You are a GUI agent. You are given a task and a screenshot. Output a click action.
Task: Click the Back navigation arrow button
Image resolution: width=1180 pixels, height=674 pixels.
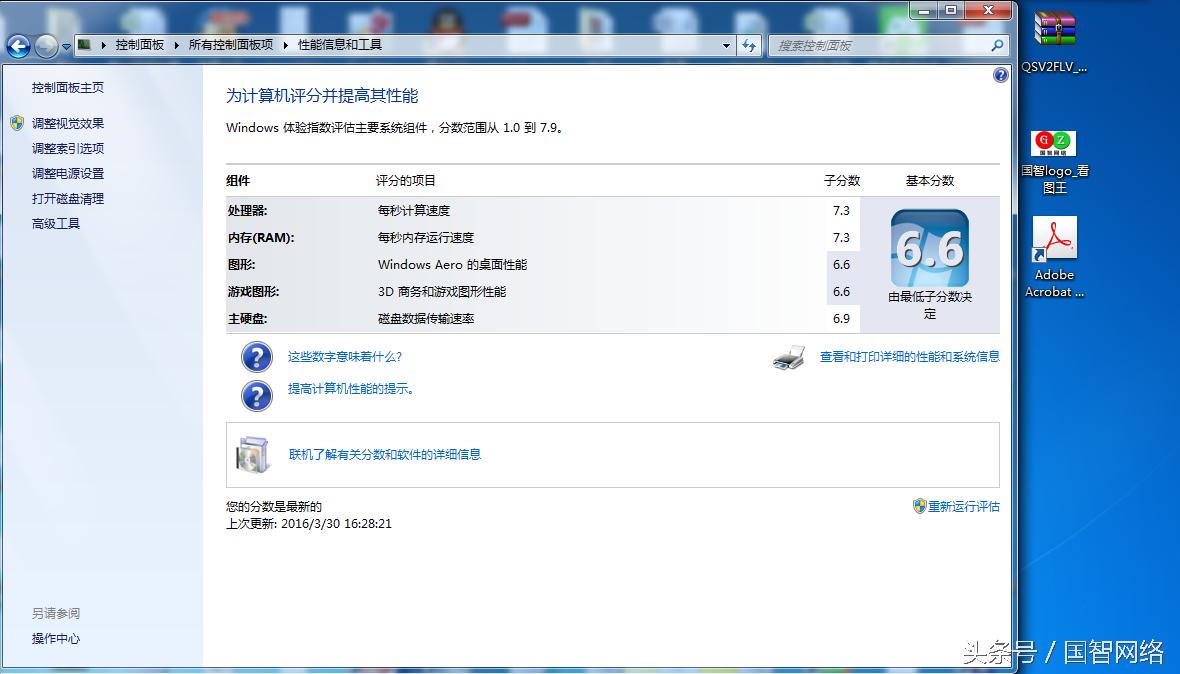point(19,46)
